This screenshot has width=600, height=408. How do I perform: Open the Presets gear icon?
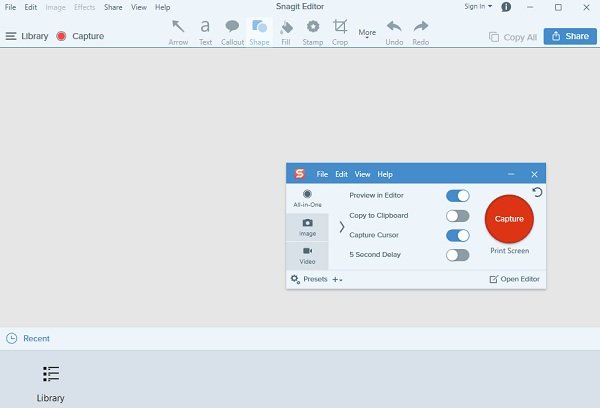coord(295,279)
